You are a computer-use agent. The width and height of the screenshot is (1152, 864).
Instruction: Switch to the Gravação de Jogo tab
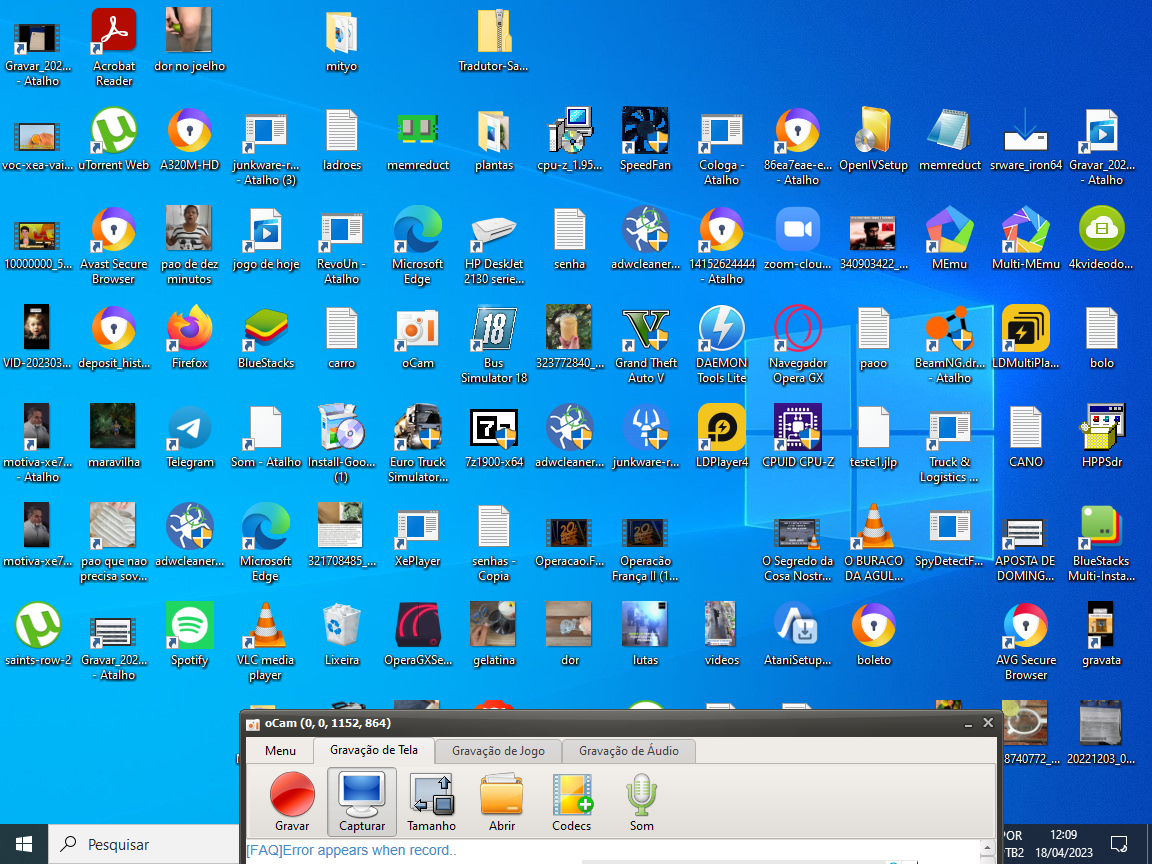[x=498, y=751]
